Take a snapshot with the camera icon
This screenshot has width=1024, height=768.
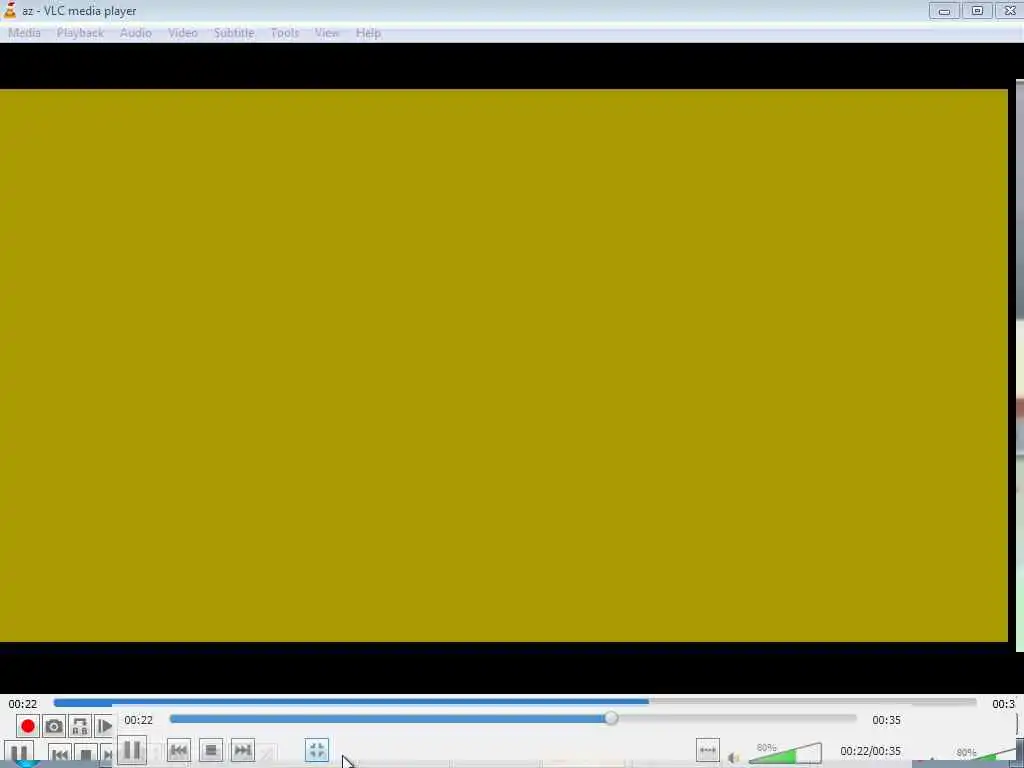click(x=54, y=726)
